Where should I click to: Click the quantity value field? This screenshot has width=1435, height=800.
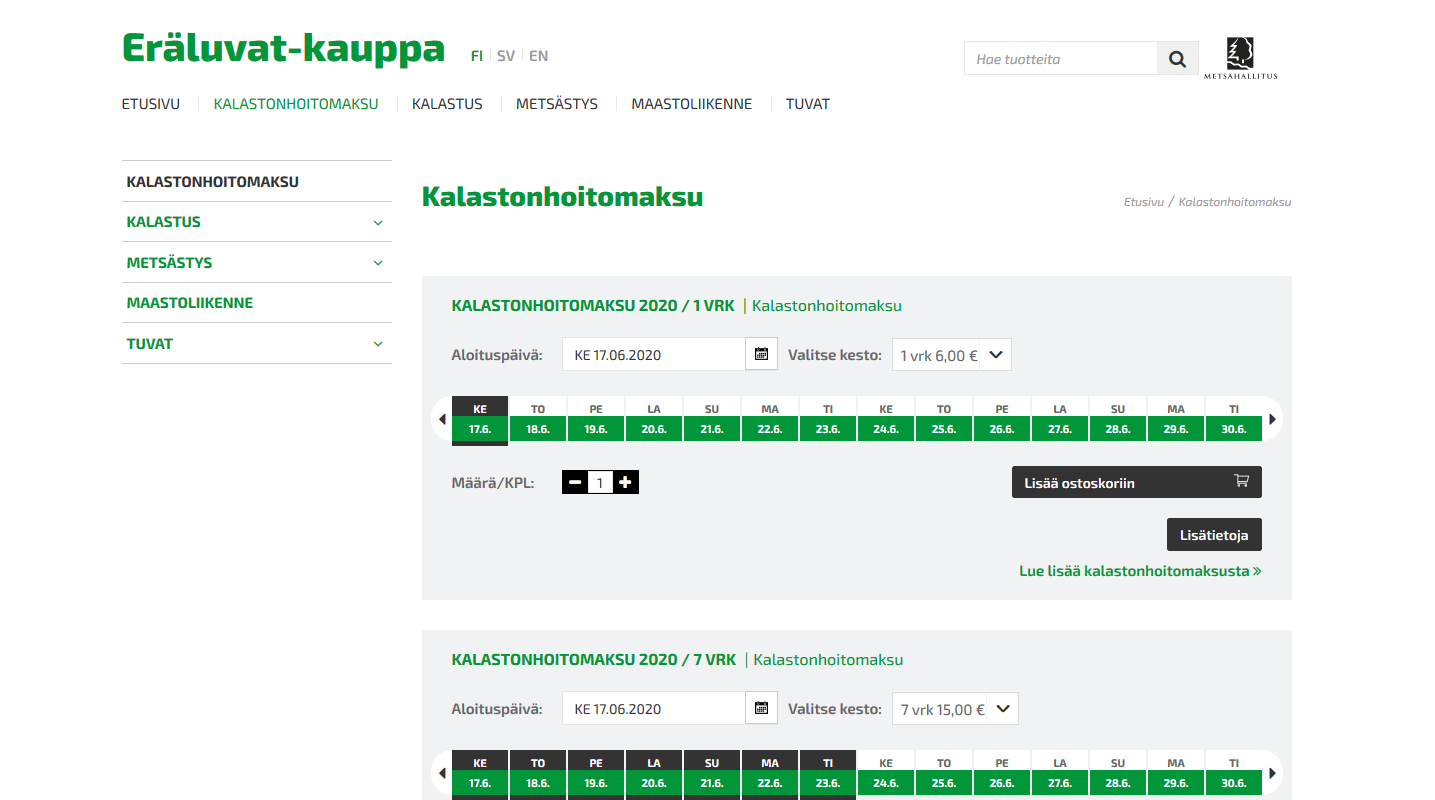600,483
